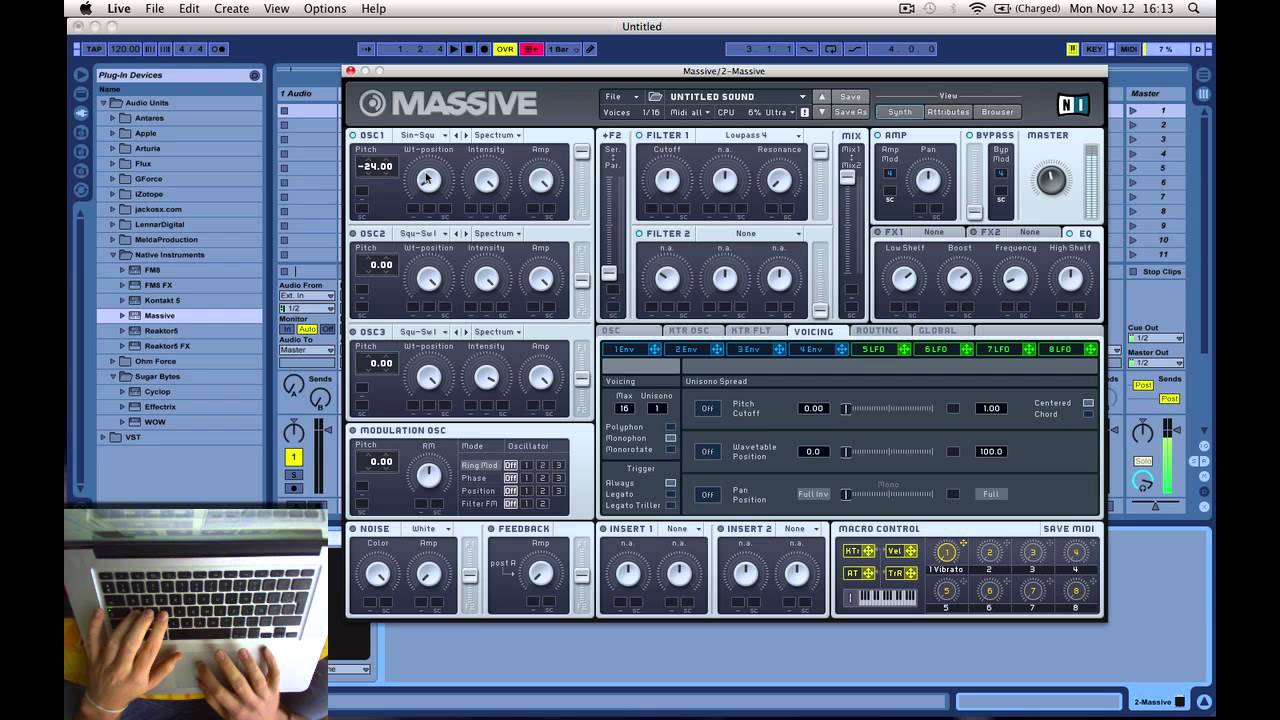Screen dimensions: 1280x720
Task: Open the Untitled Sound preset dropdown
Action: click(738, 97)
